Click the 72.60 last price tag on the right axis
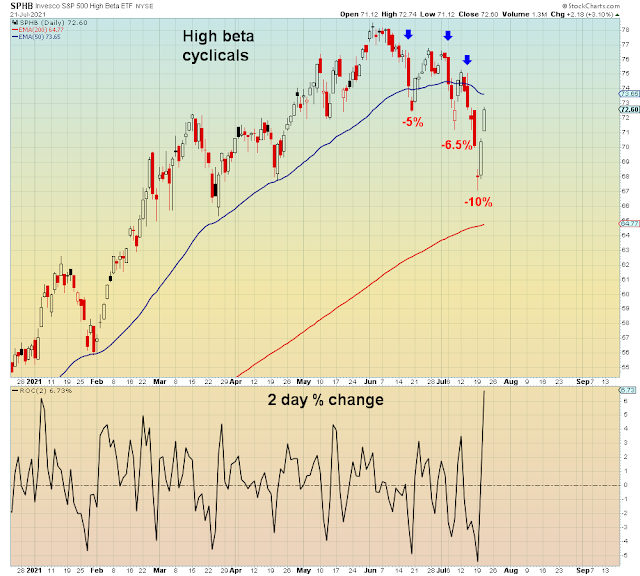 (629, 109)
